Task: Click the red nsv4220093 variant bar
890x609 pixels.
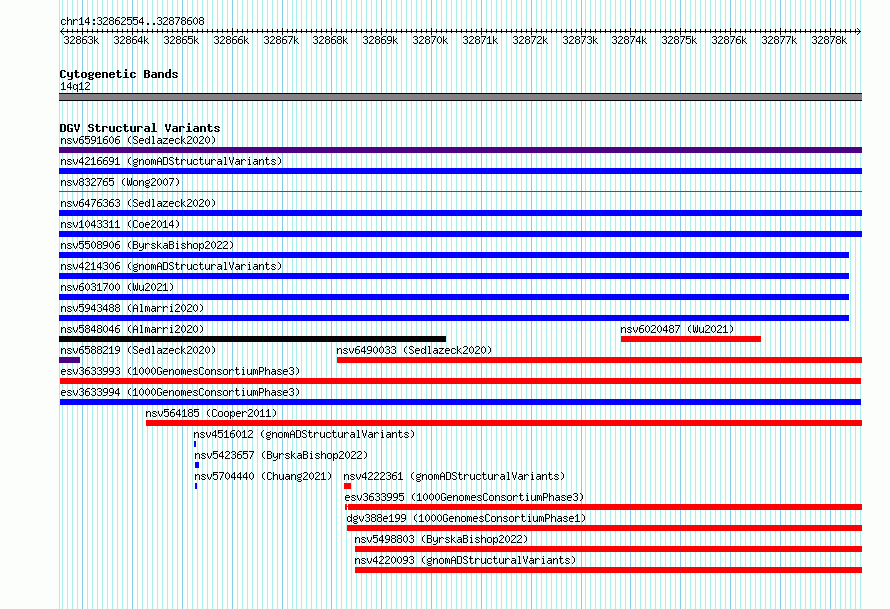Action: pyautogui.click(x=608, y=570)
